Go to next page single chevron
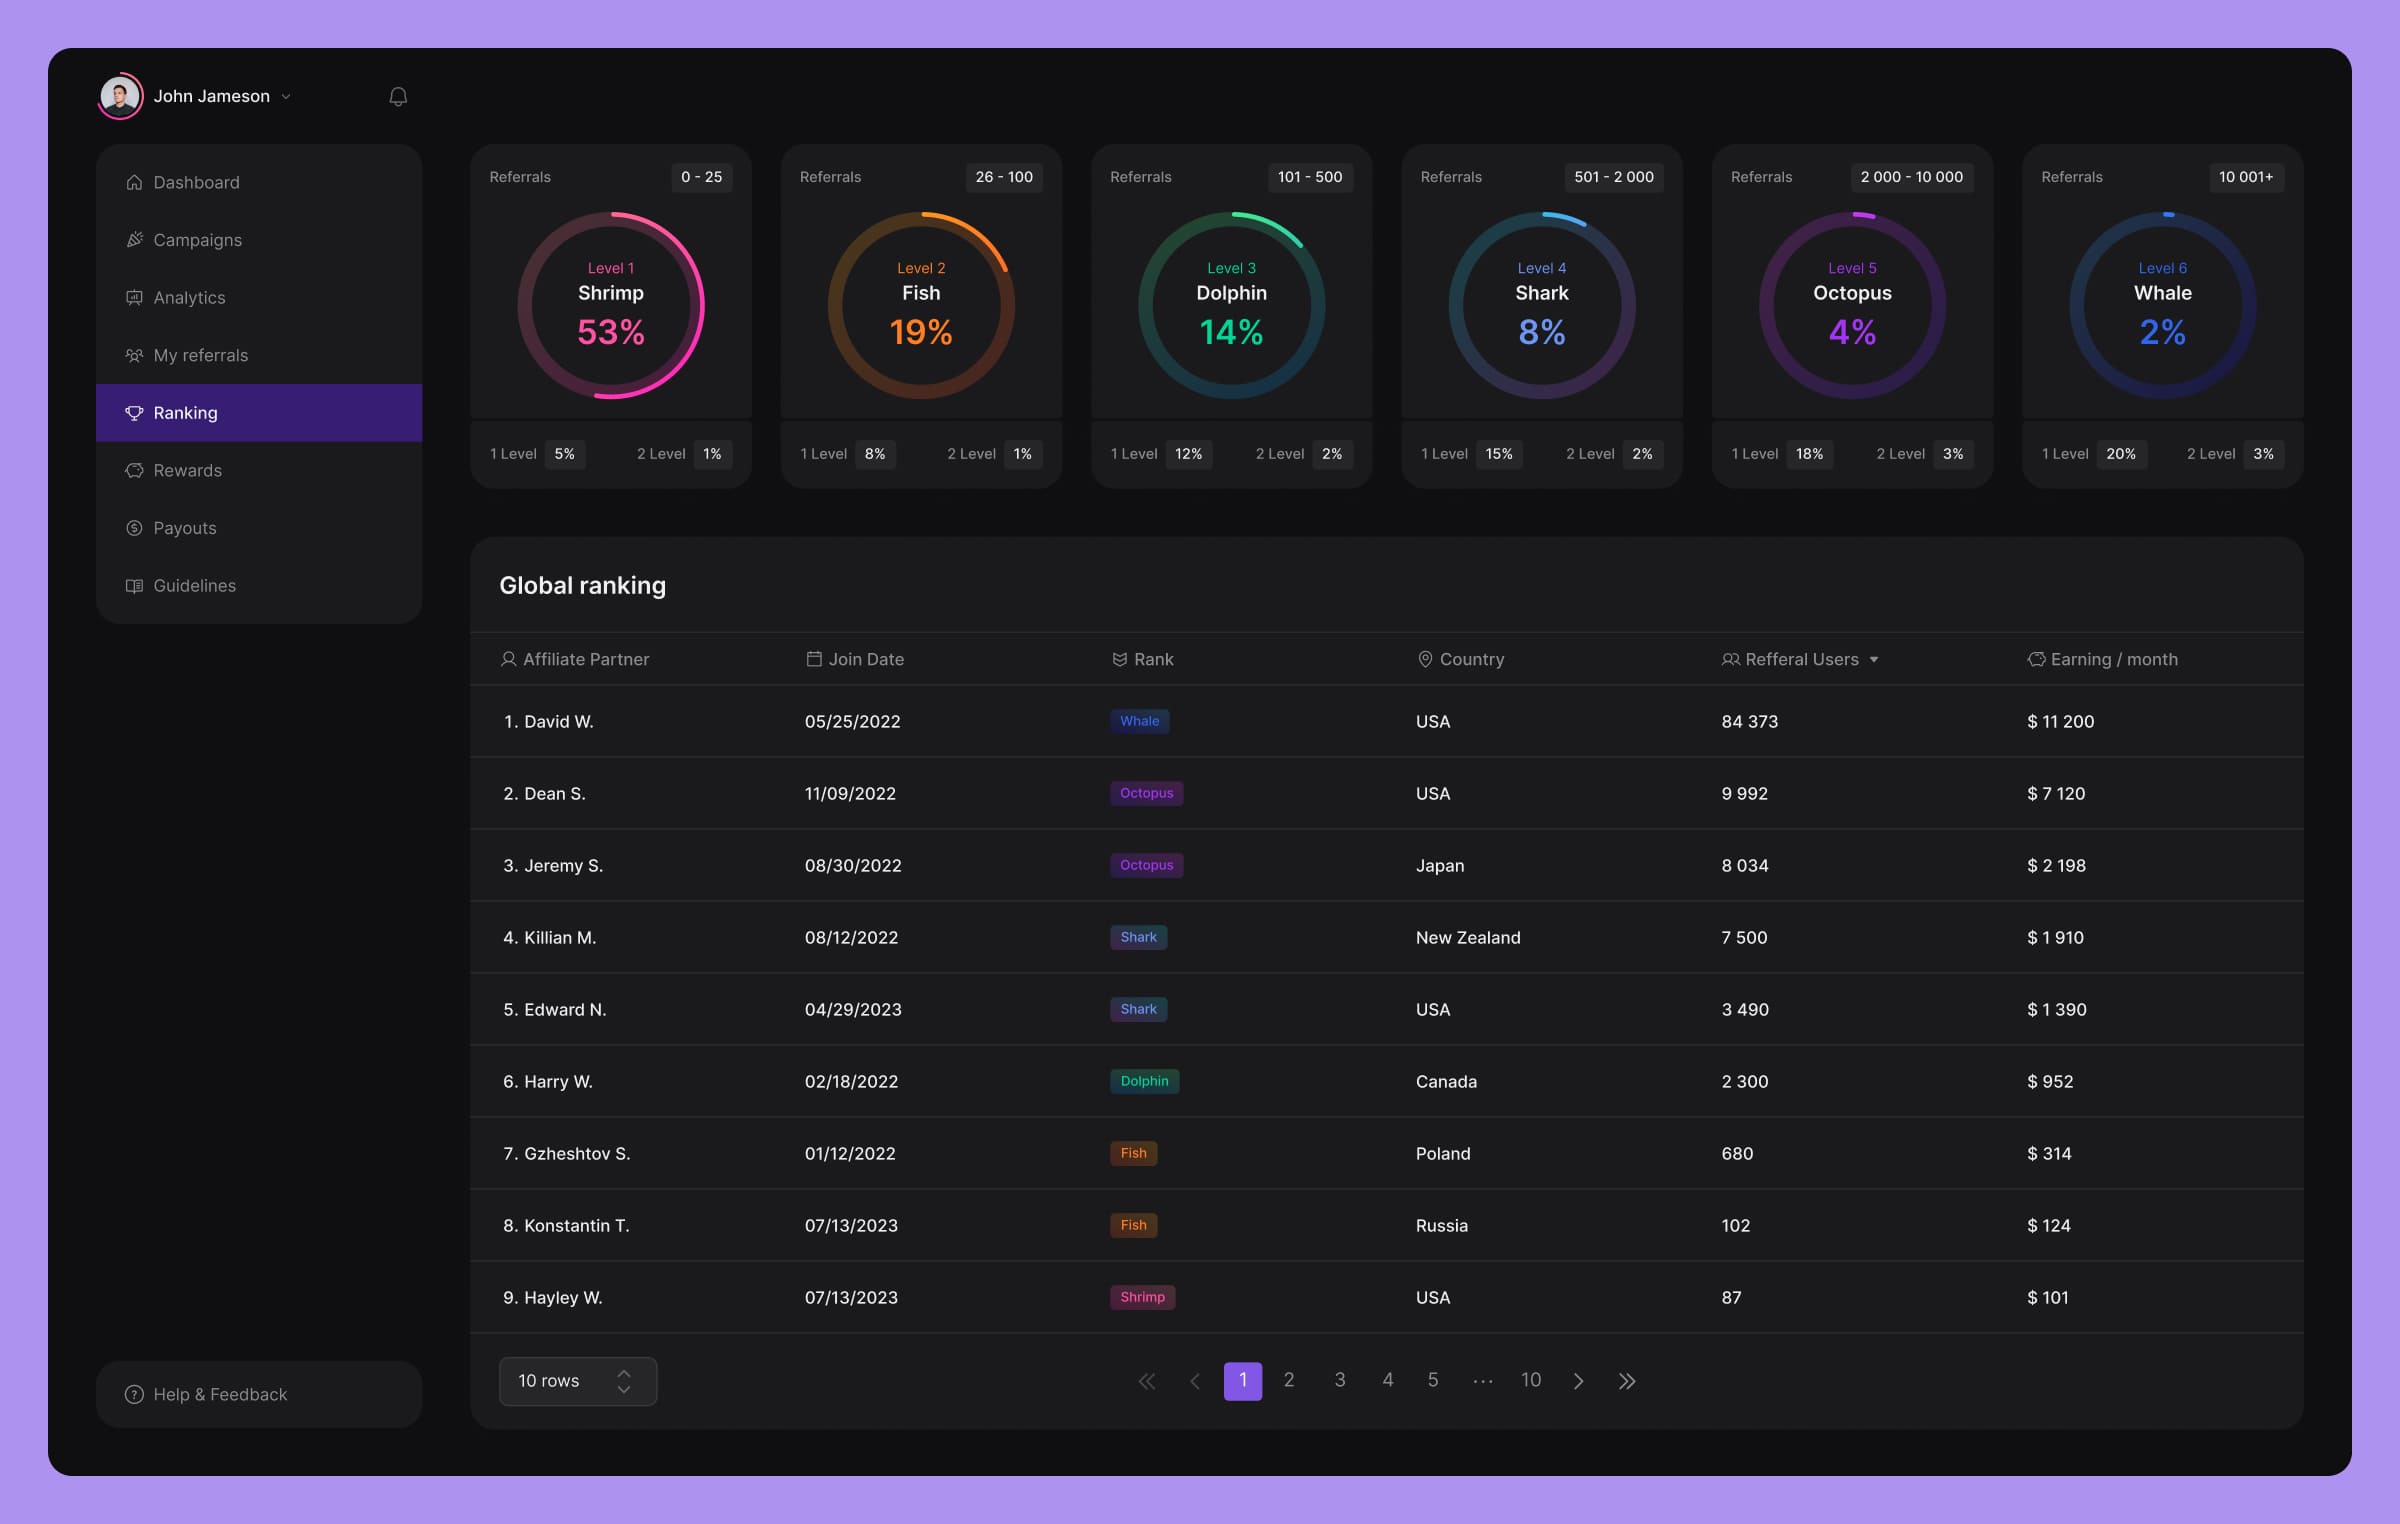 point(1578,1381)
